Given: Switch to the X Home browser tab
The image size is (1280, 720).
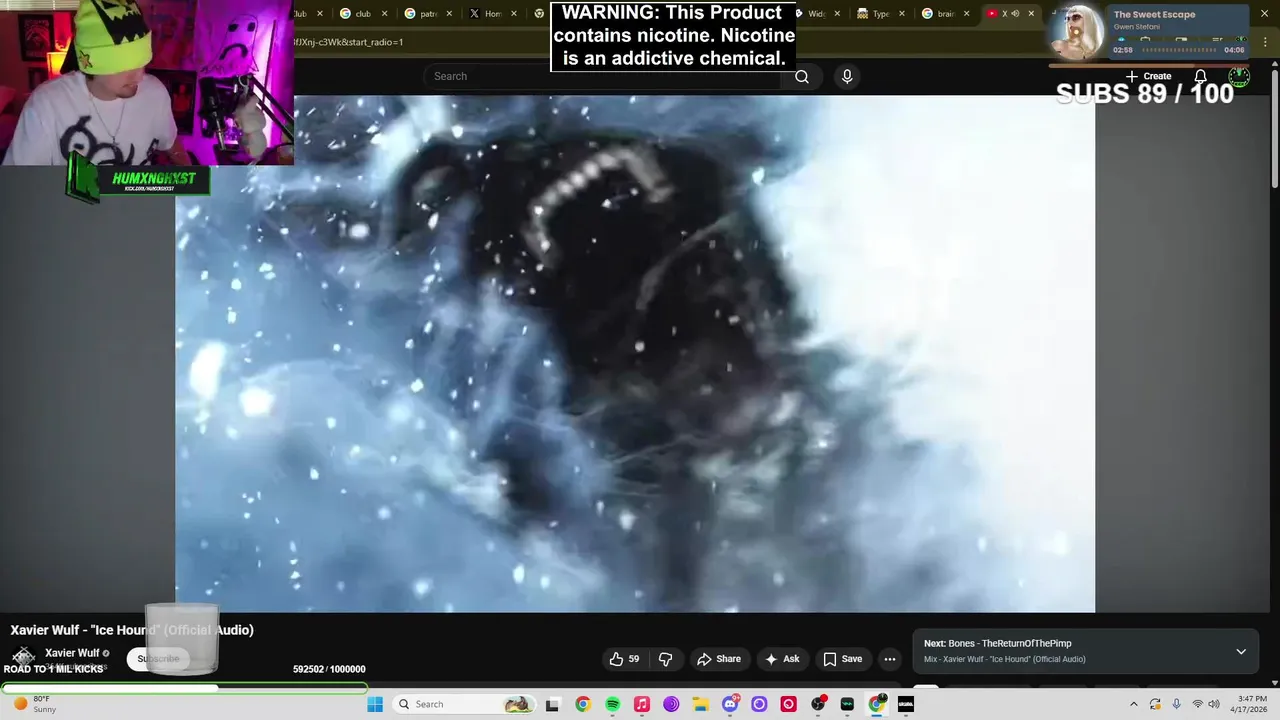Looking at the screenshot, I should [491, 14].
